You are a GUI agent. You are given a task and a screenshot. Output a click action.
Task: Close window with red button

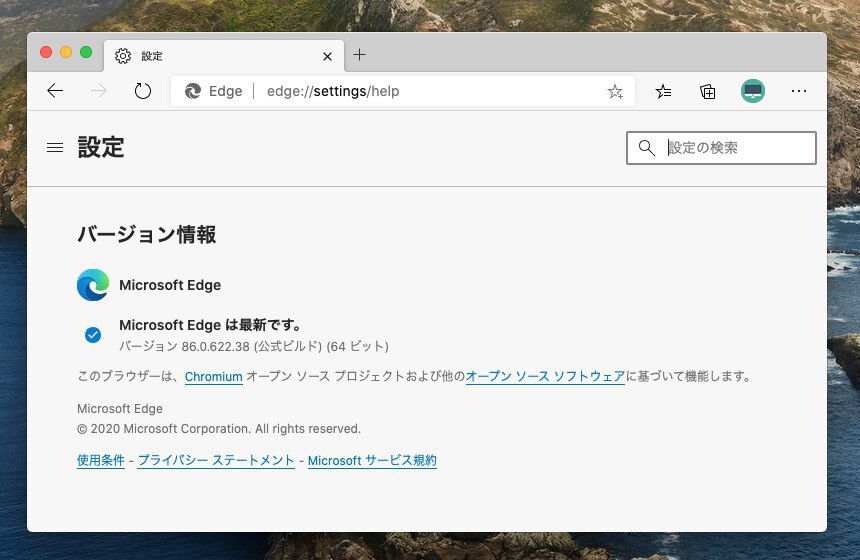(x=46, y=52)
